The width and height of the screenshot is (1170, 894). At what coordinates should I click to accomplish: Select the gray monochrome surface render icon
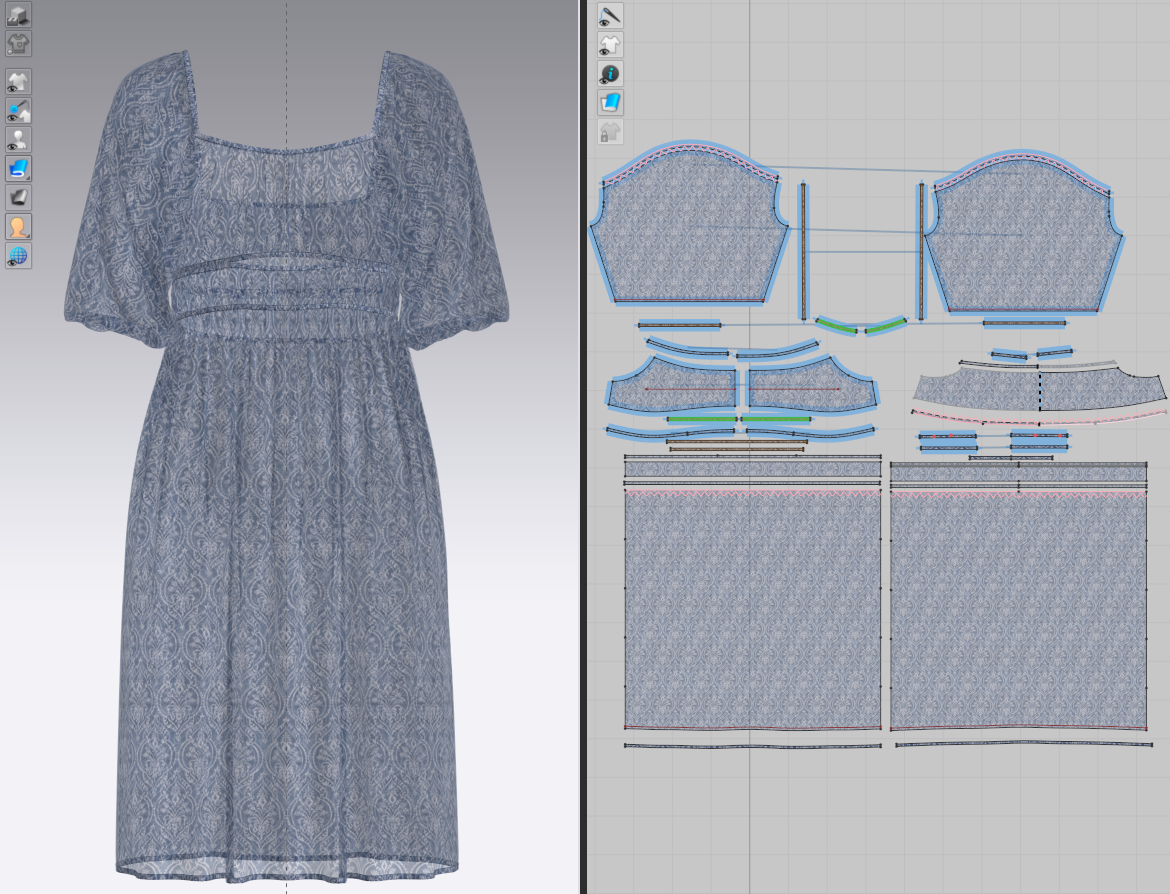pos(18,198)
